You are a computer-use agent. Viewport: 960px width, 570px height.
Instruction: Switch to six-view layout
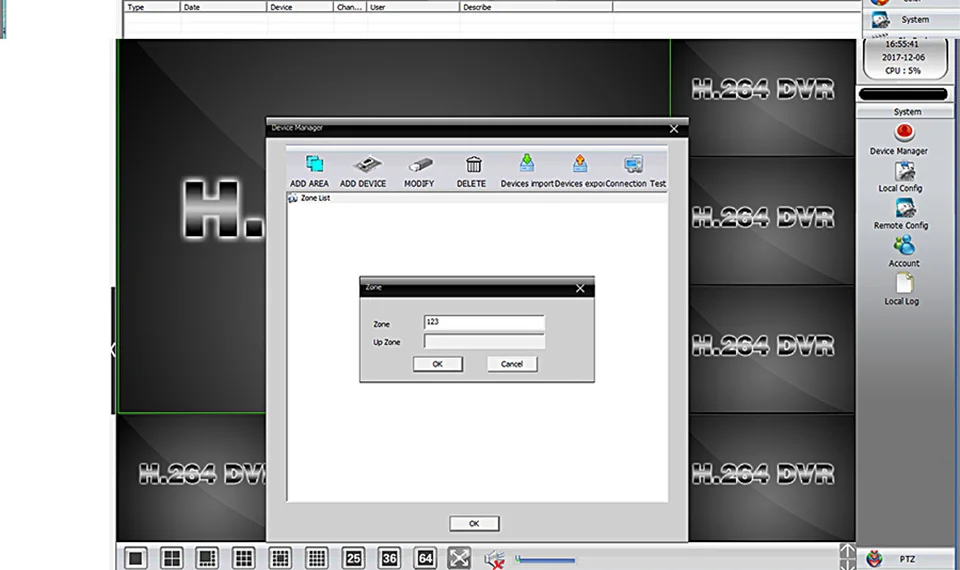click(207, 558)
